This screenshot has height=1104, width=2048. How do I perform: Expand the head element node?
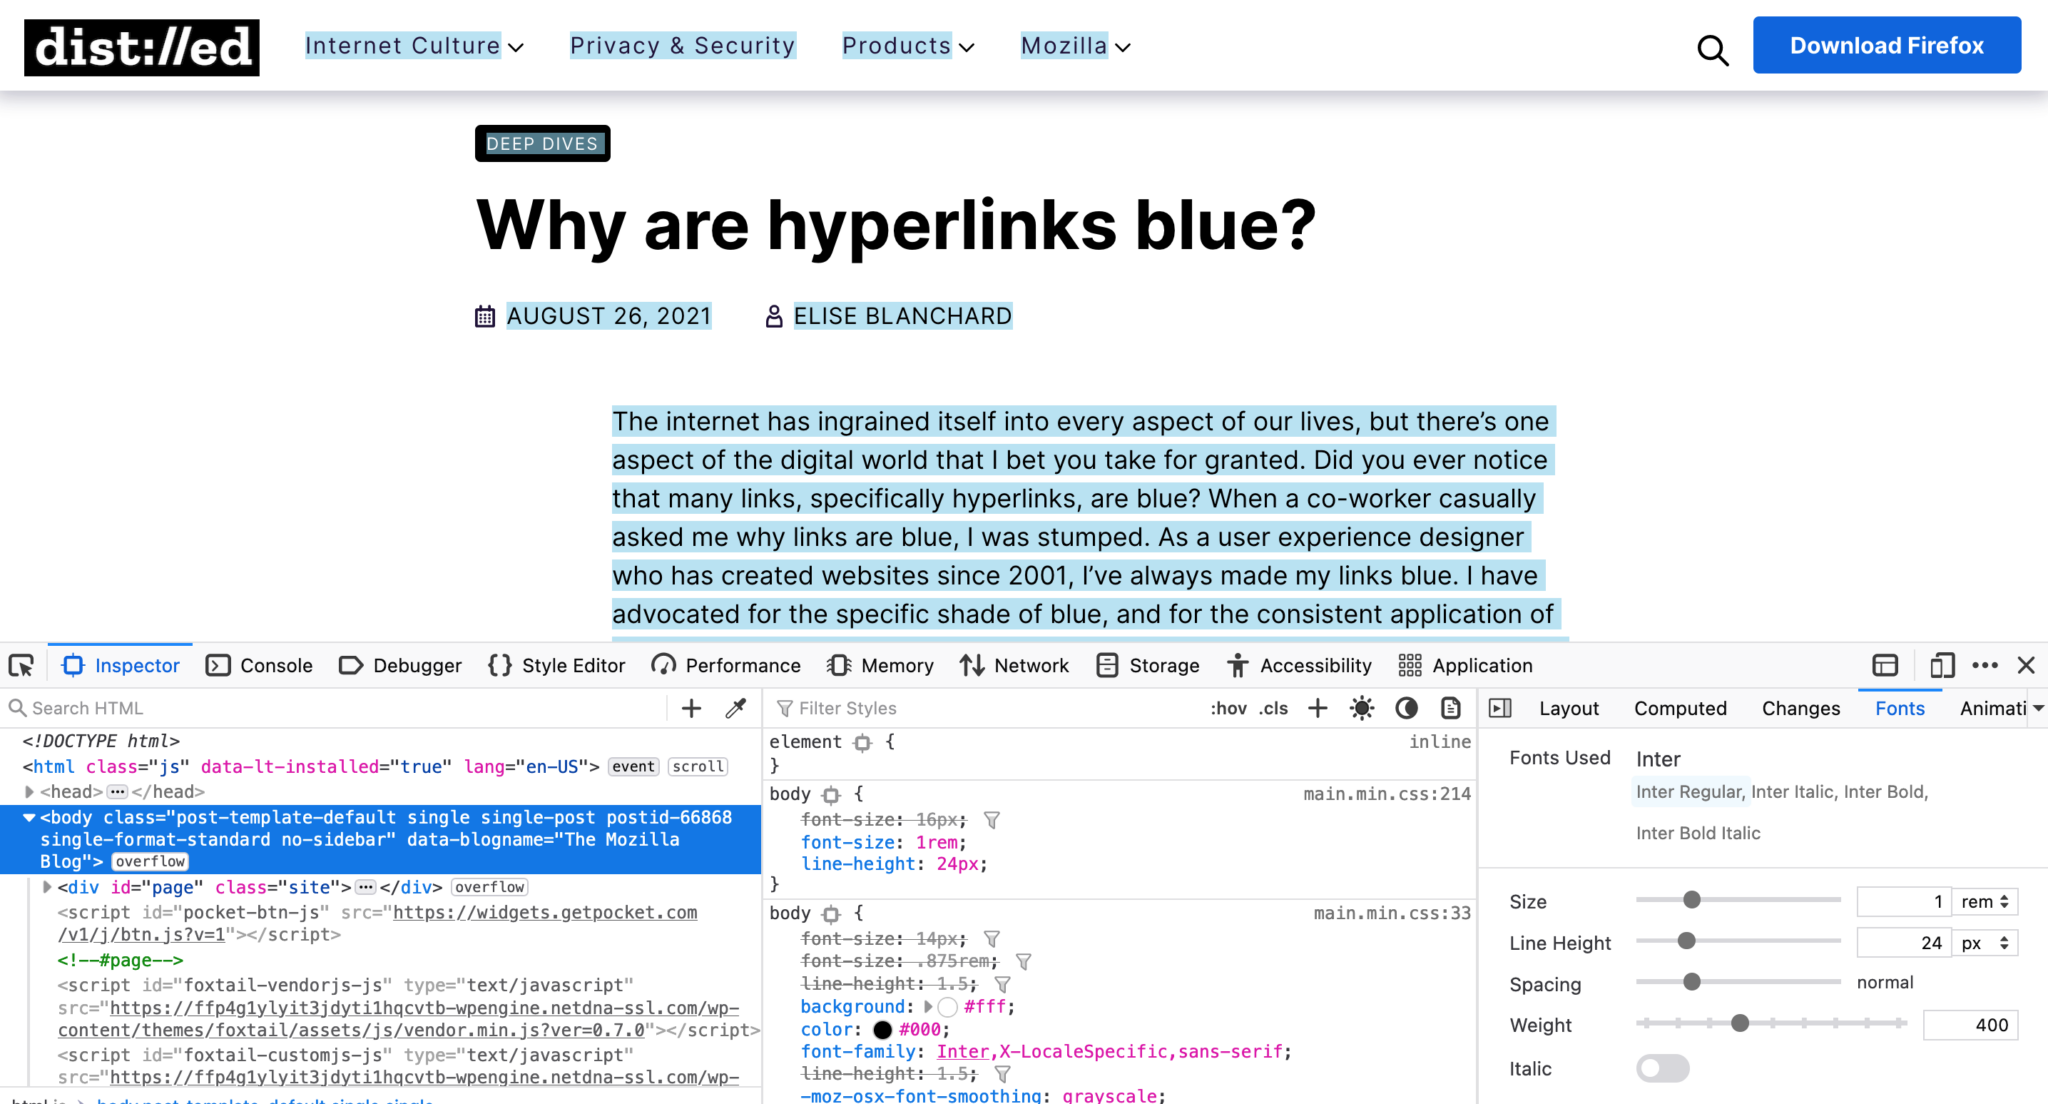(30, 792)
